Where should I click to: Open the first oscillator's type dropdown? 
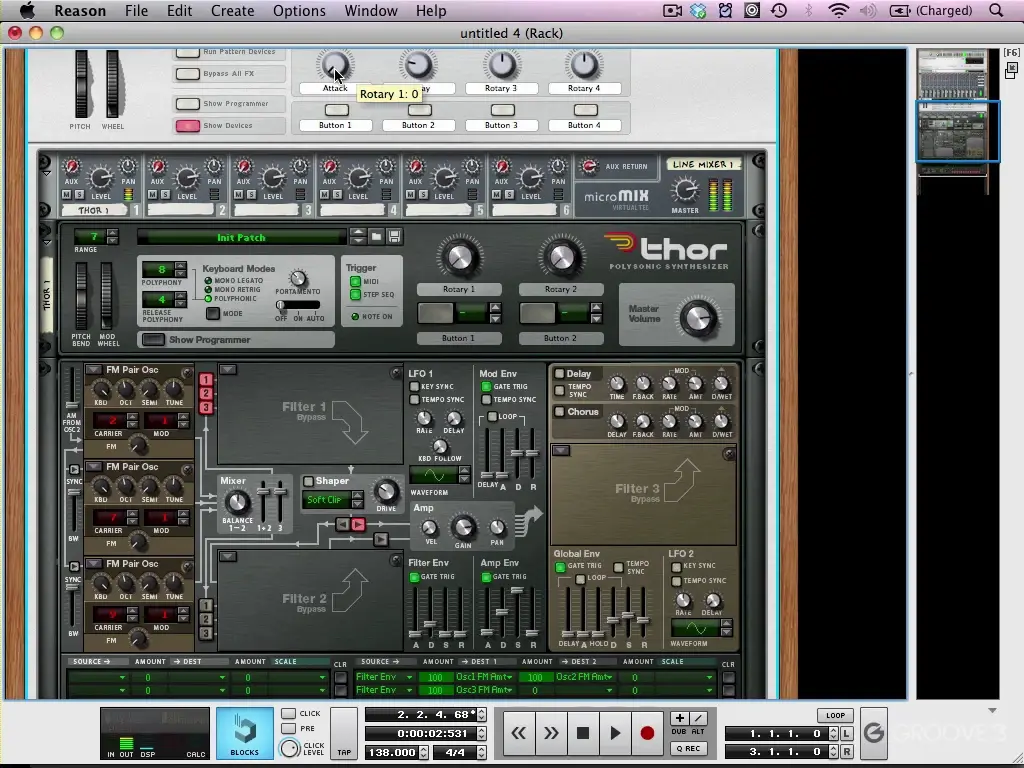click(94, 370)
